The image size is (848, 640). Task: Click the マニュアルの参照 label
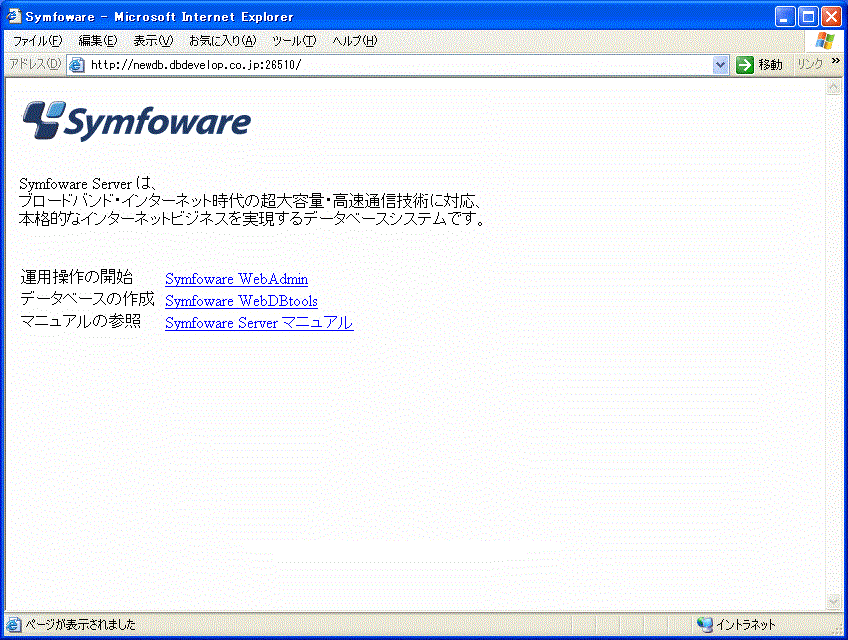click(x=81, y=321)
